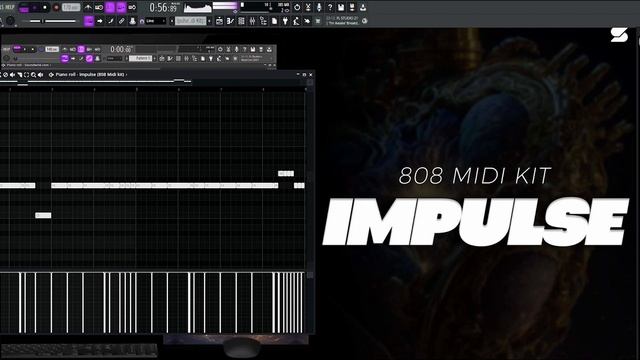
Task: Select the short low note below the main row
Action: (x=43, y=215)
